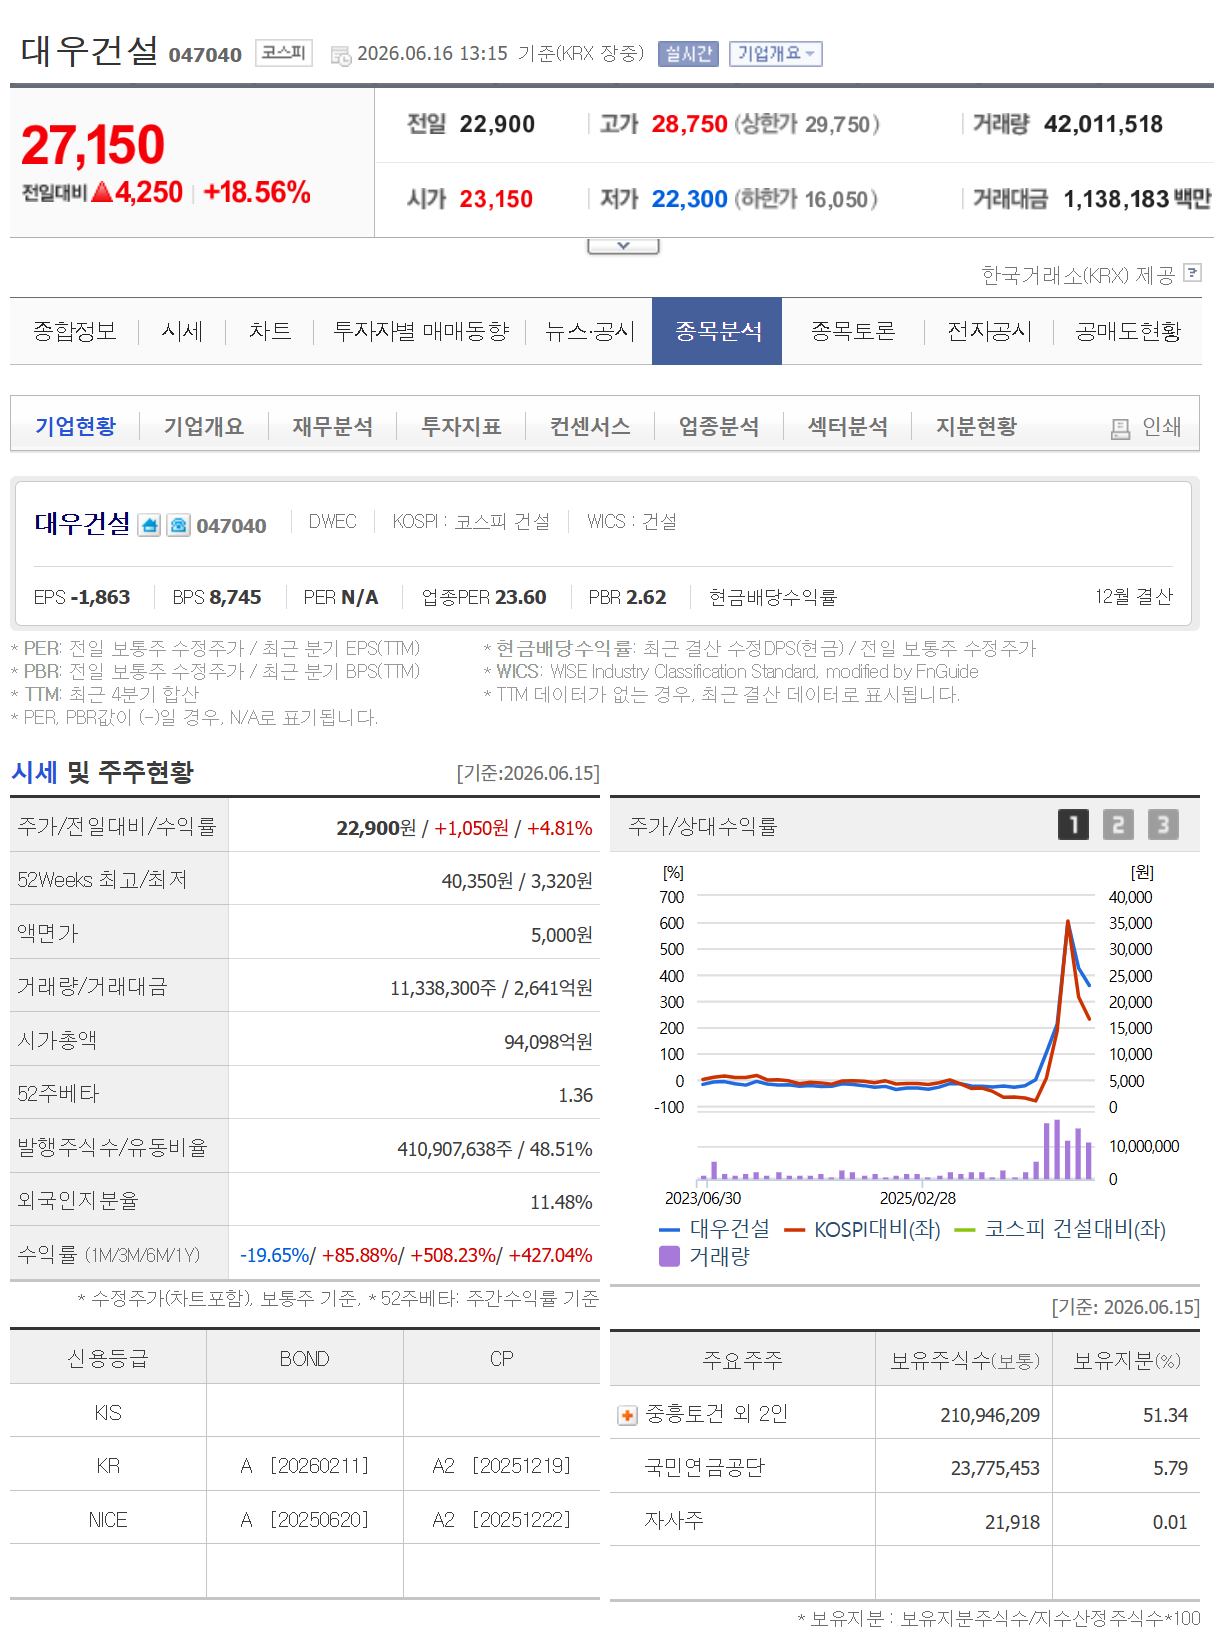This screenshot has height=1646, width=1214.
Task: Open the 시세 tab
Action: click(182, 331)
